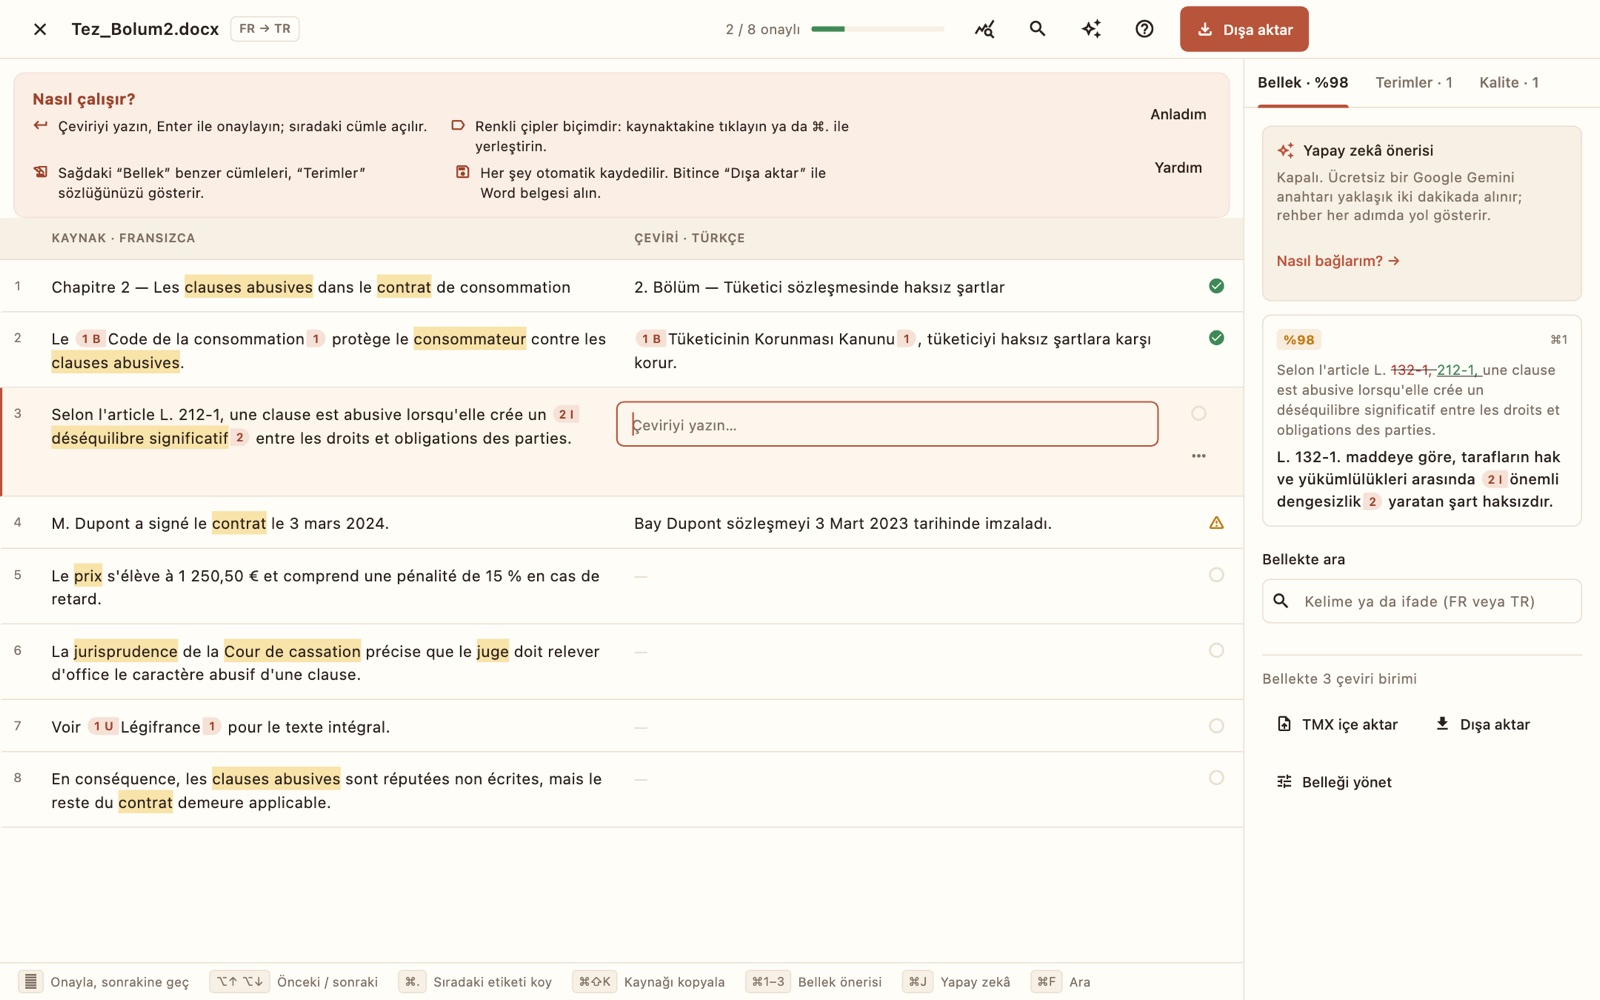
Task: Click the warning triangle on segment 4
Action: tap(1216, 523)
